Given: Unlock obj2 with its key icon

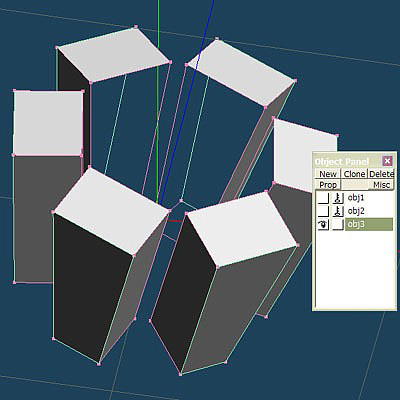Looking at the screenshot, I should [x=338, y=211].
